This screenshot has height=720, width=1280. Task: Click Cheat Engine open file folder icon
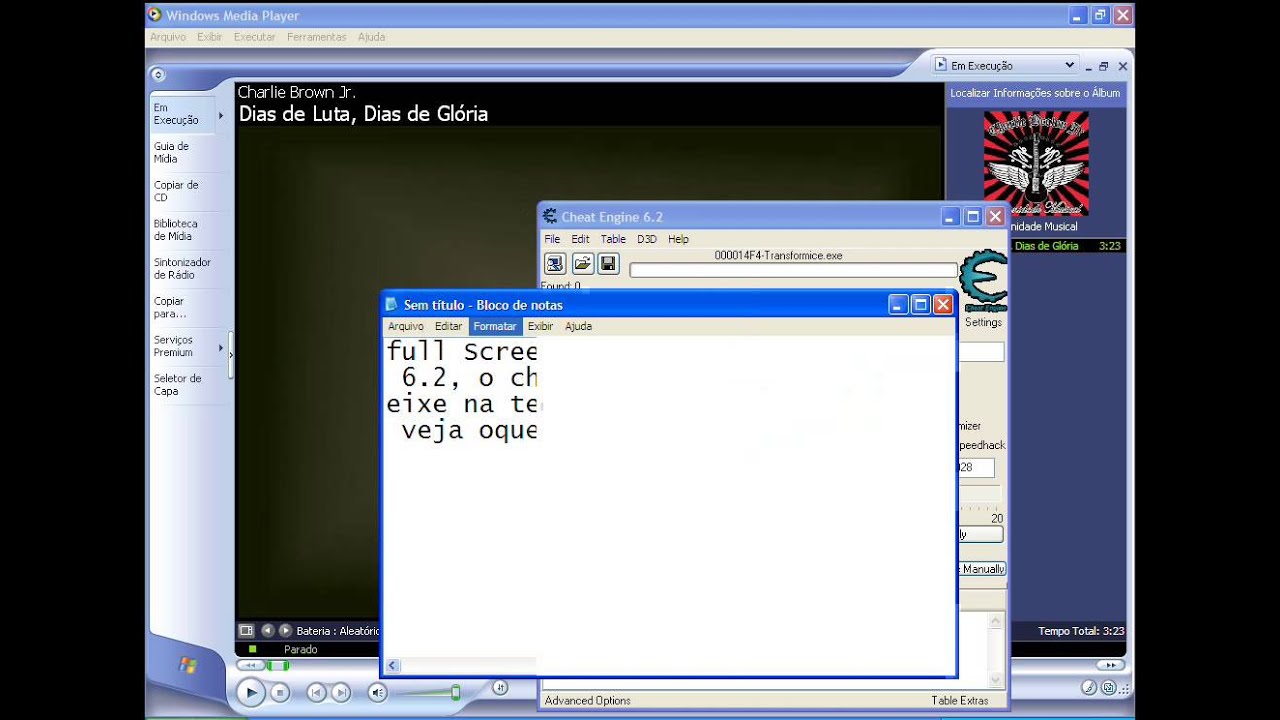tap(582, 264)
